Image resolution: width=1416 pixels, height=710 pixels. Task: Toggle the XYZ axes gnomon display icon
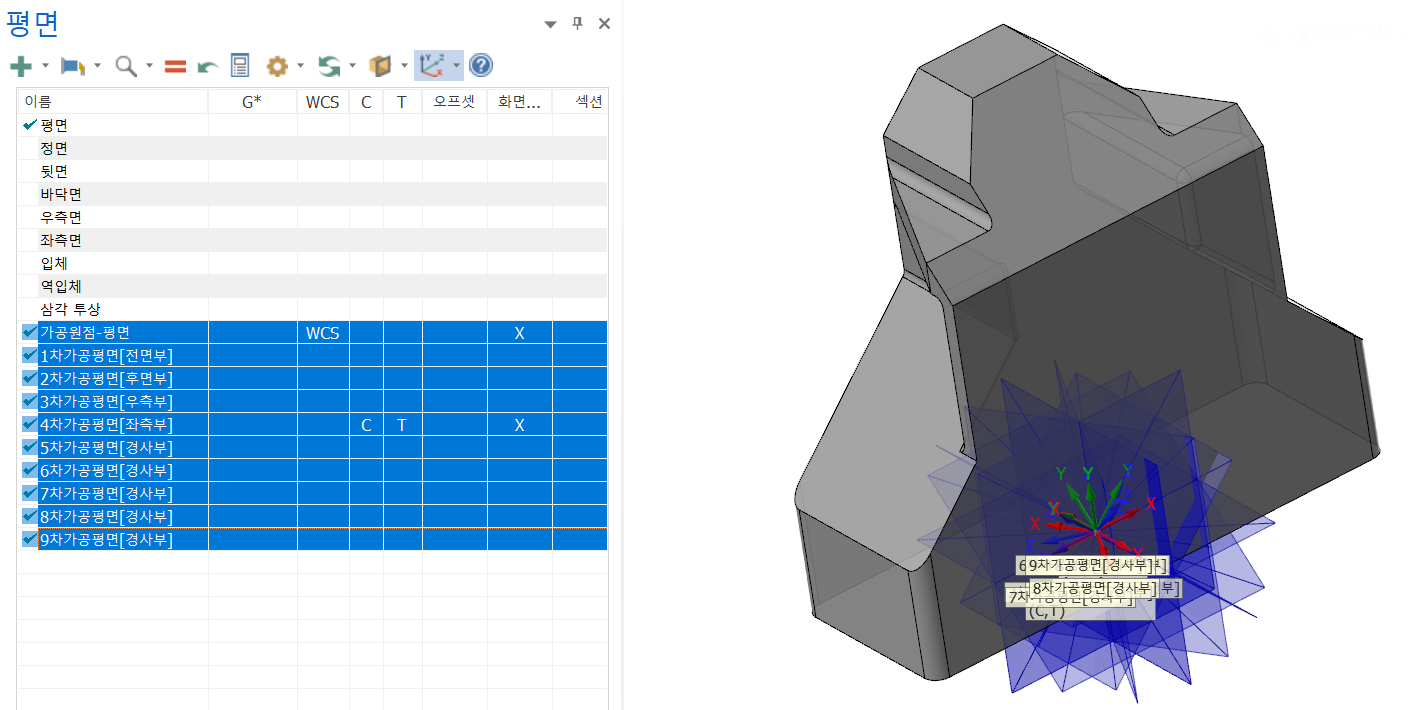click(432, 66)
